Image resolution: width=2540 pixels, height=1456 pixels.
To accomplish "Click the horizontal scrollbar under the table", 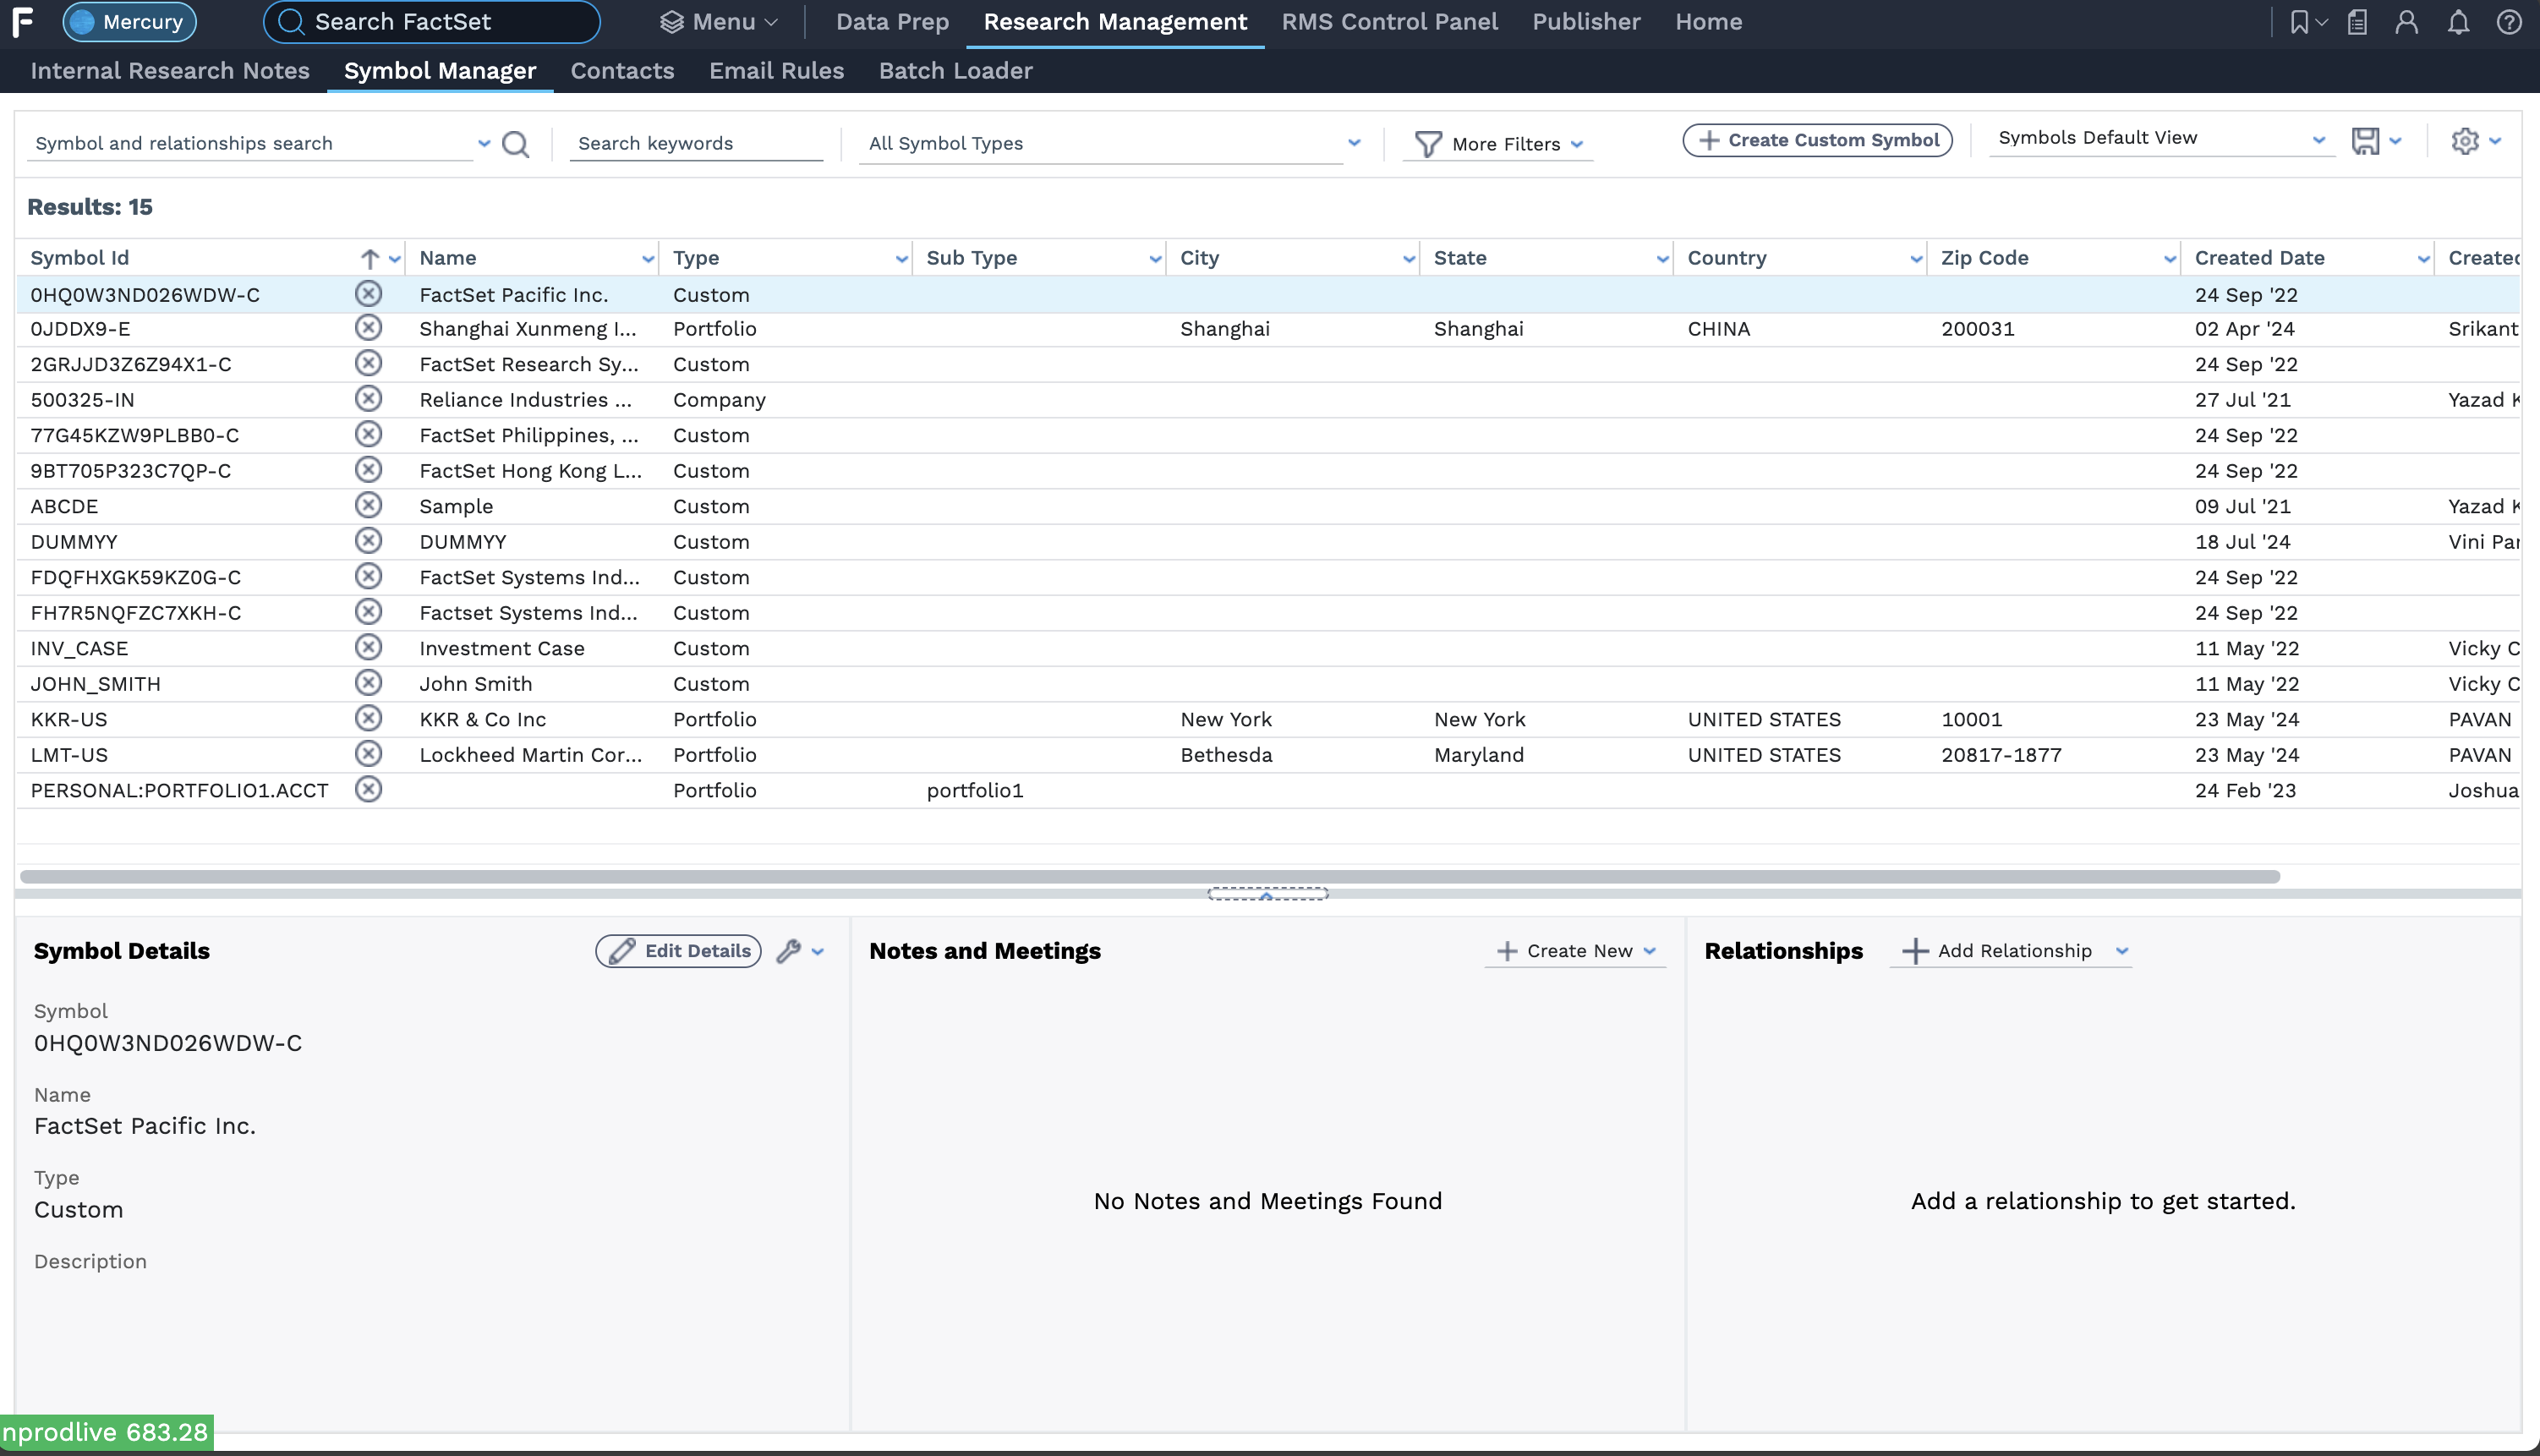I will coord(1150,876).
